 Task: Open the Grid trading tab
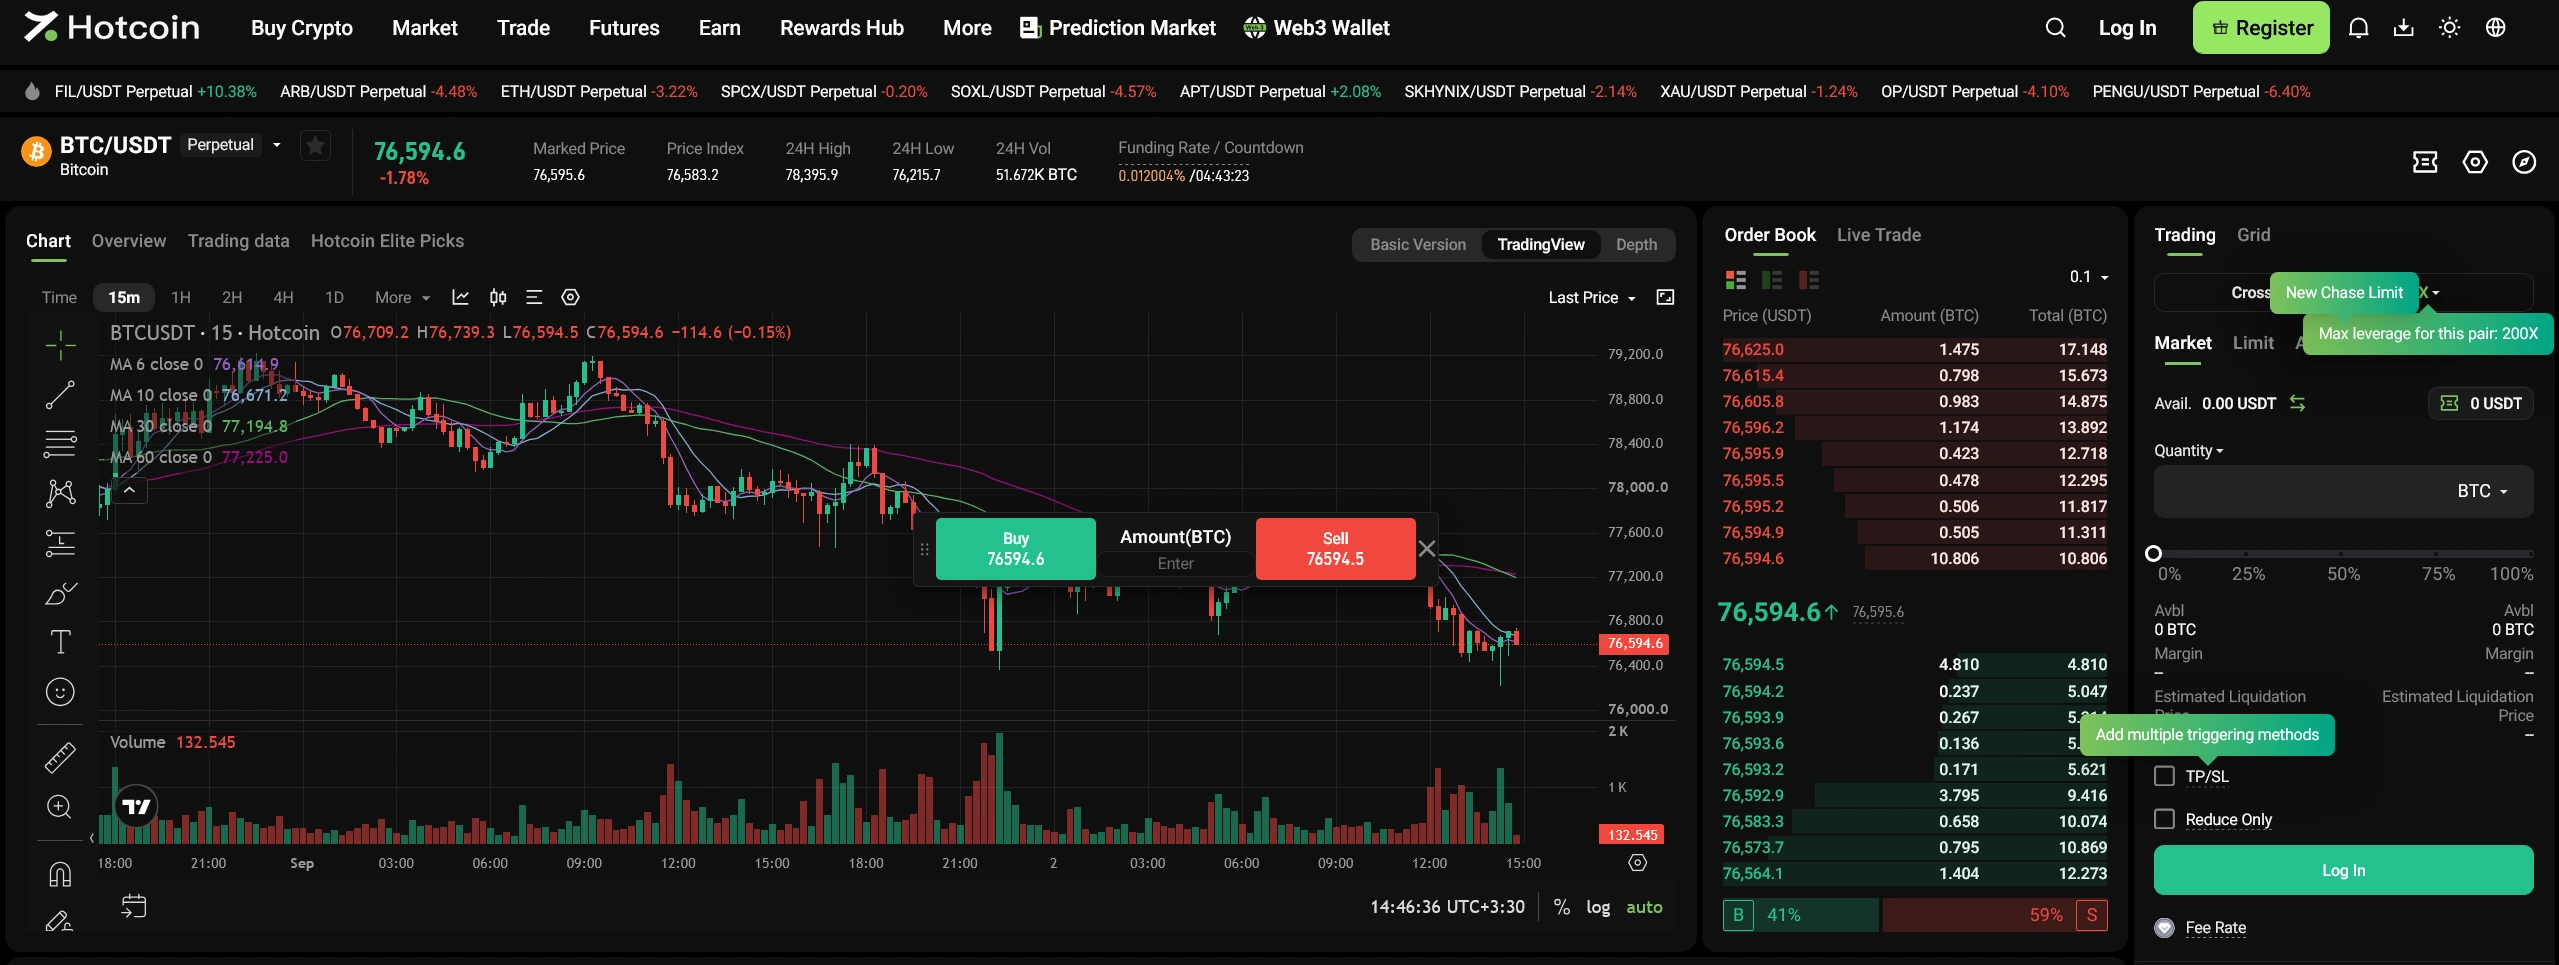point(2253,235)
